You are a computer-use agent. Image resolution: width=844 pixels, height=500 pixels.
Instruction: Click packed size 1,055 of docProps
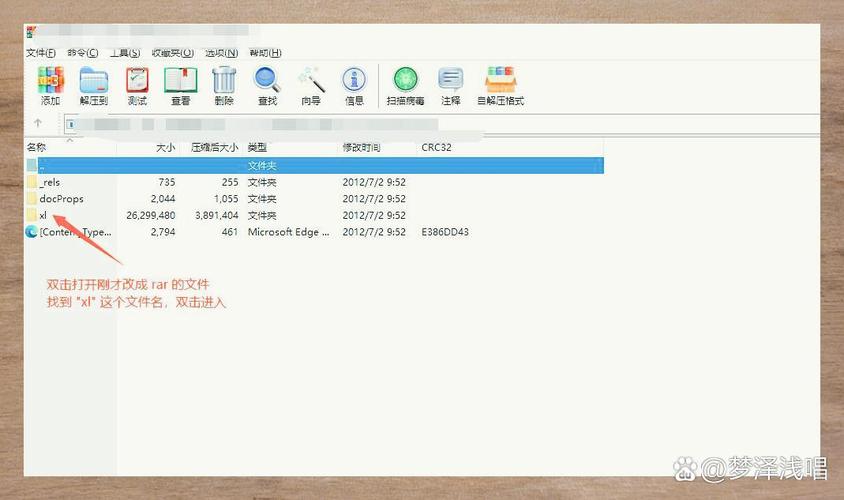(x=226, y=199)
